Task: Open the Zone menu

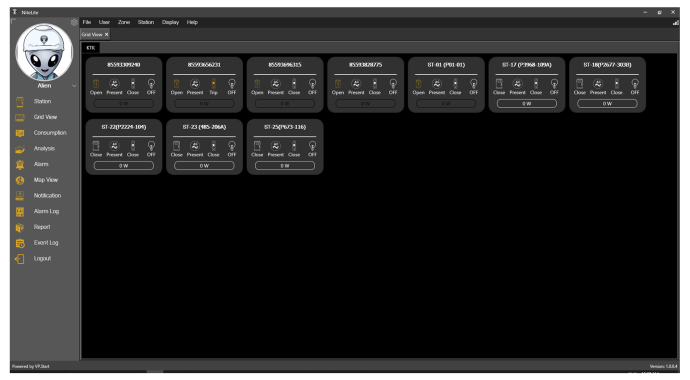Action: [x=124, y=22]
